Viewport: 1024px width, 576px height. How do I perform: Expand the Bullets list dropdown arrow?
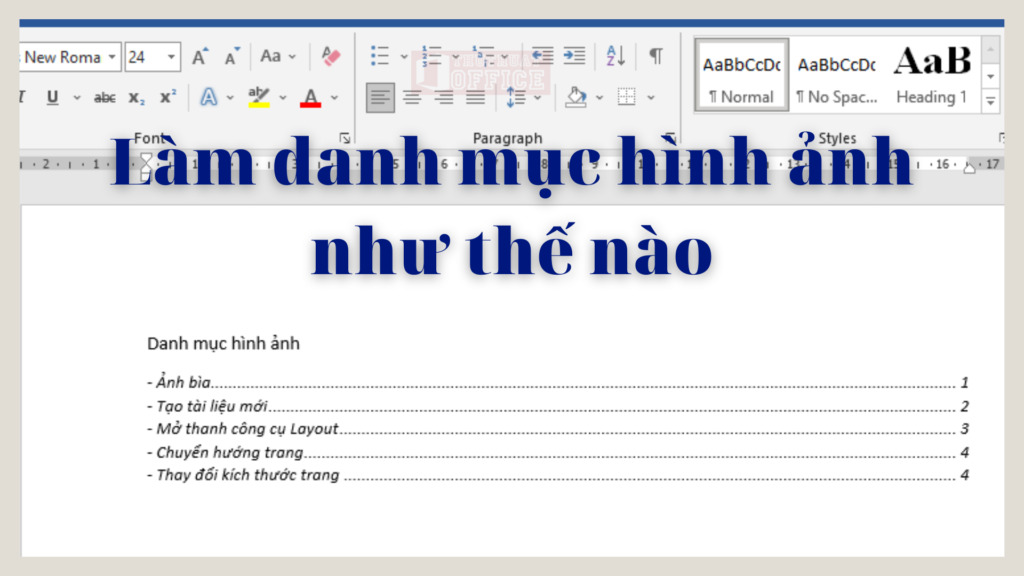tap(403, 57)
